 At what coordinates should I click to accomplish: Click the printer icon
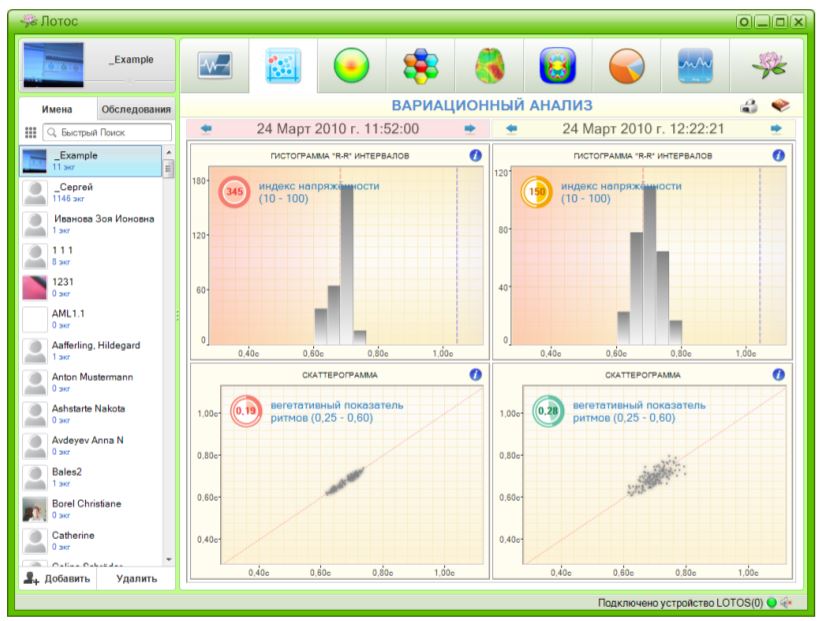point(748,105)
